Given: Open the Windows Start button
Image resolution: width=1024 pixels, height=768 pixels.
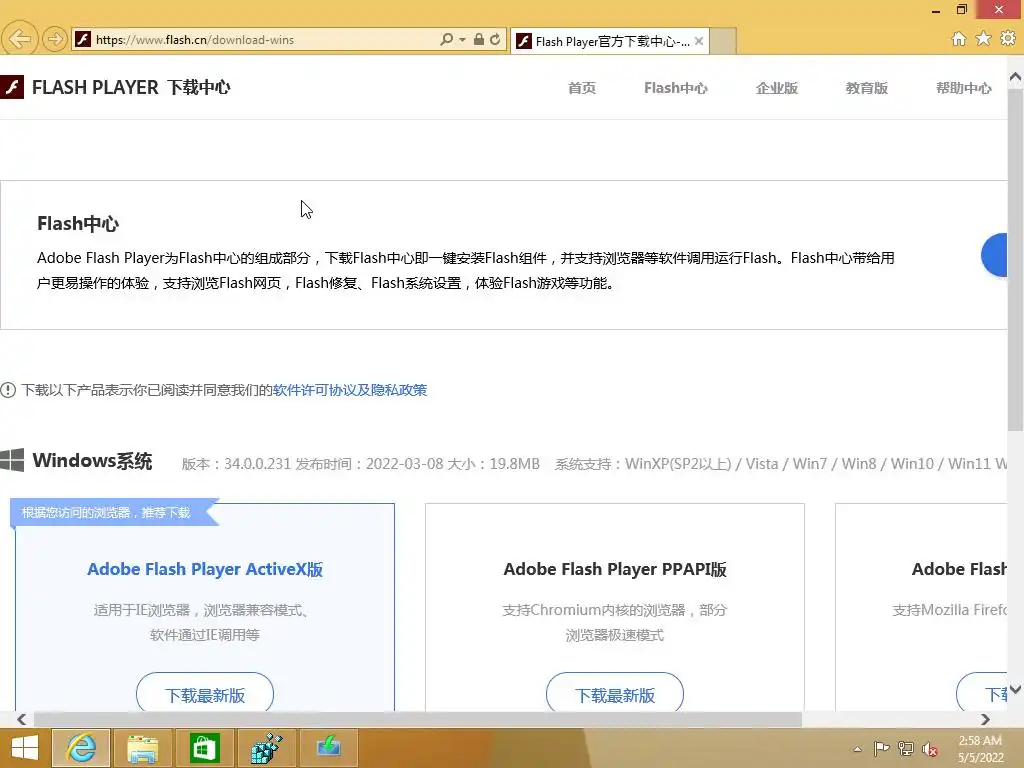Looking at the screenshot, I should click(24, 748).
